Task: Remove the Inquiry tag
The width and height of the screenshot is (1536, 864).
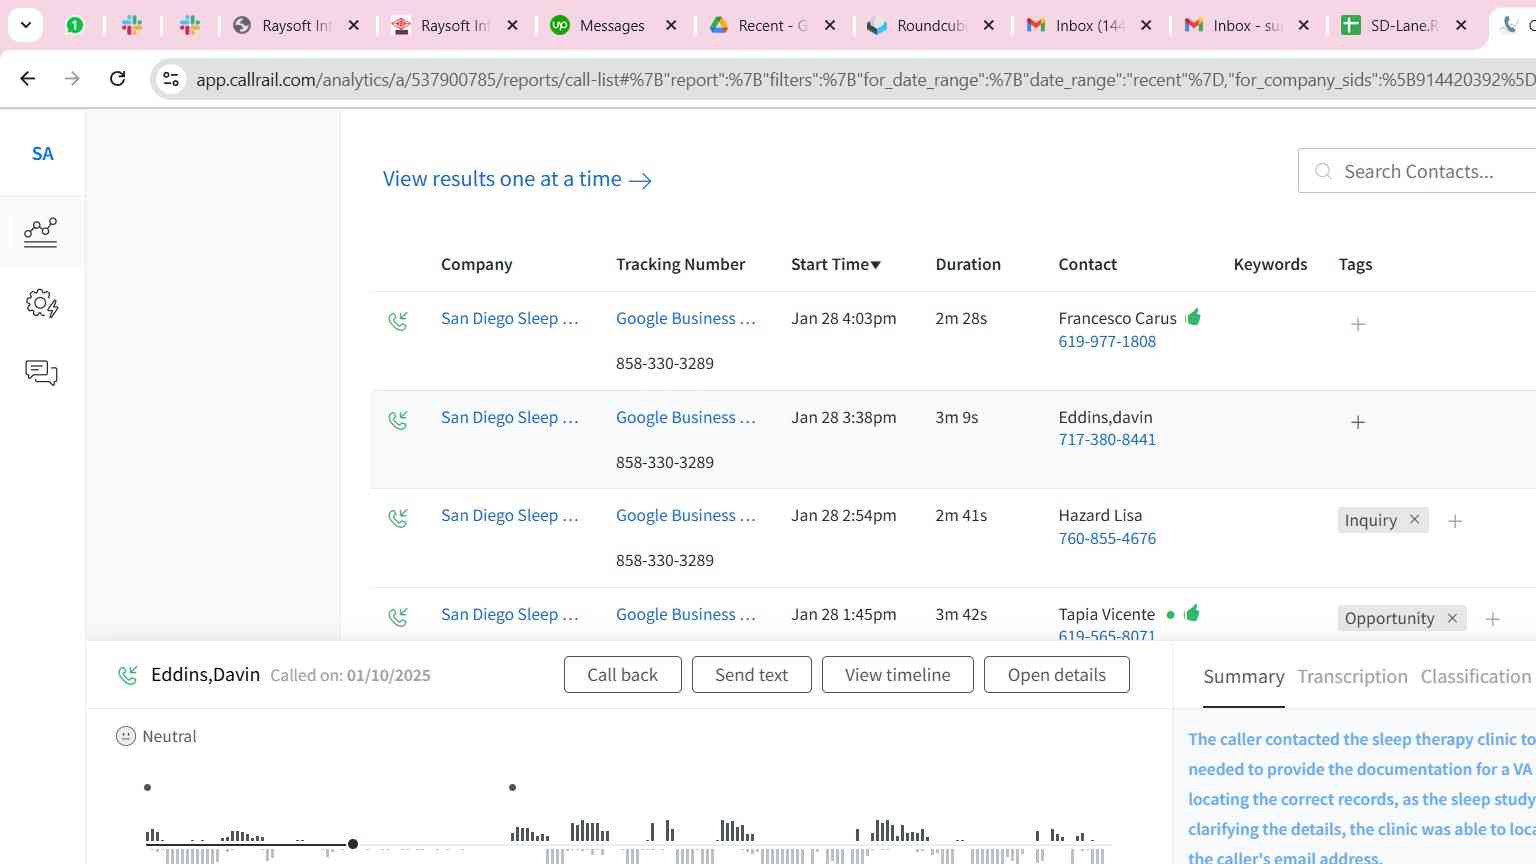Action: [x=1414, y=519]
